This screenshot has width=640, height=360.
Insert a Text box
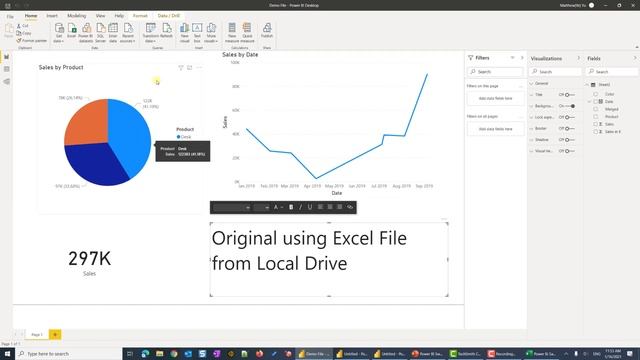click(197, 33)
